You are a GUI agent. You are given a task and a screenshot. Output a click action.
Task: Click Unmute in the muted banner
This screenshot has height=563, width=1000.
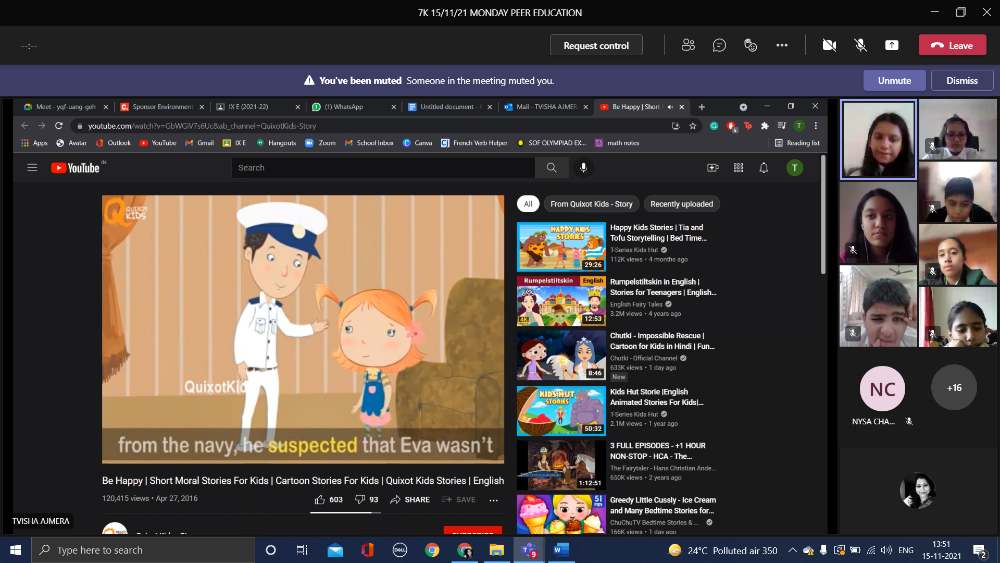pyautogui.click(x=894, y=80)
